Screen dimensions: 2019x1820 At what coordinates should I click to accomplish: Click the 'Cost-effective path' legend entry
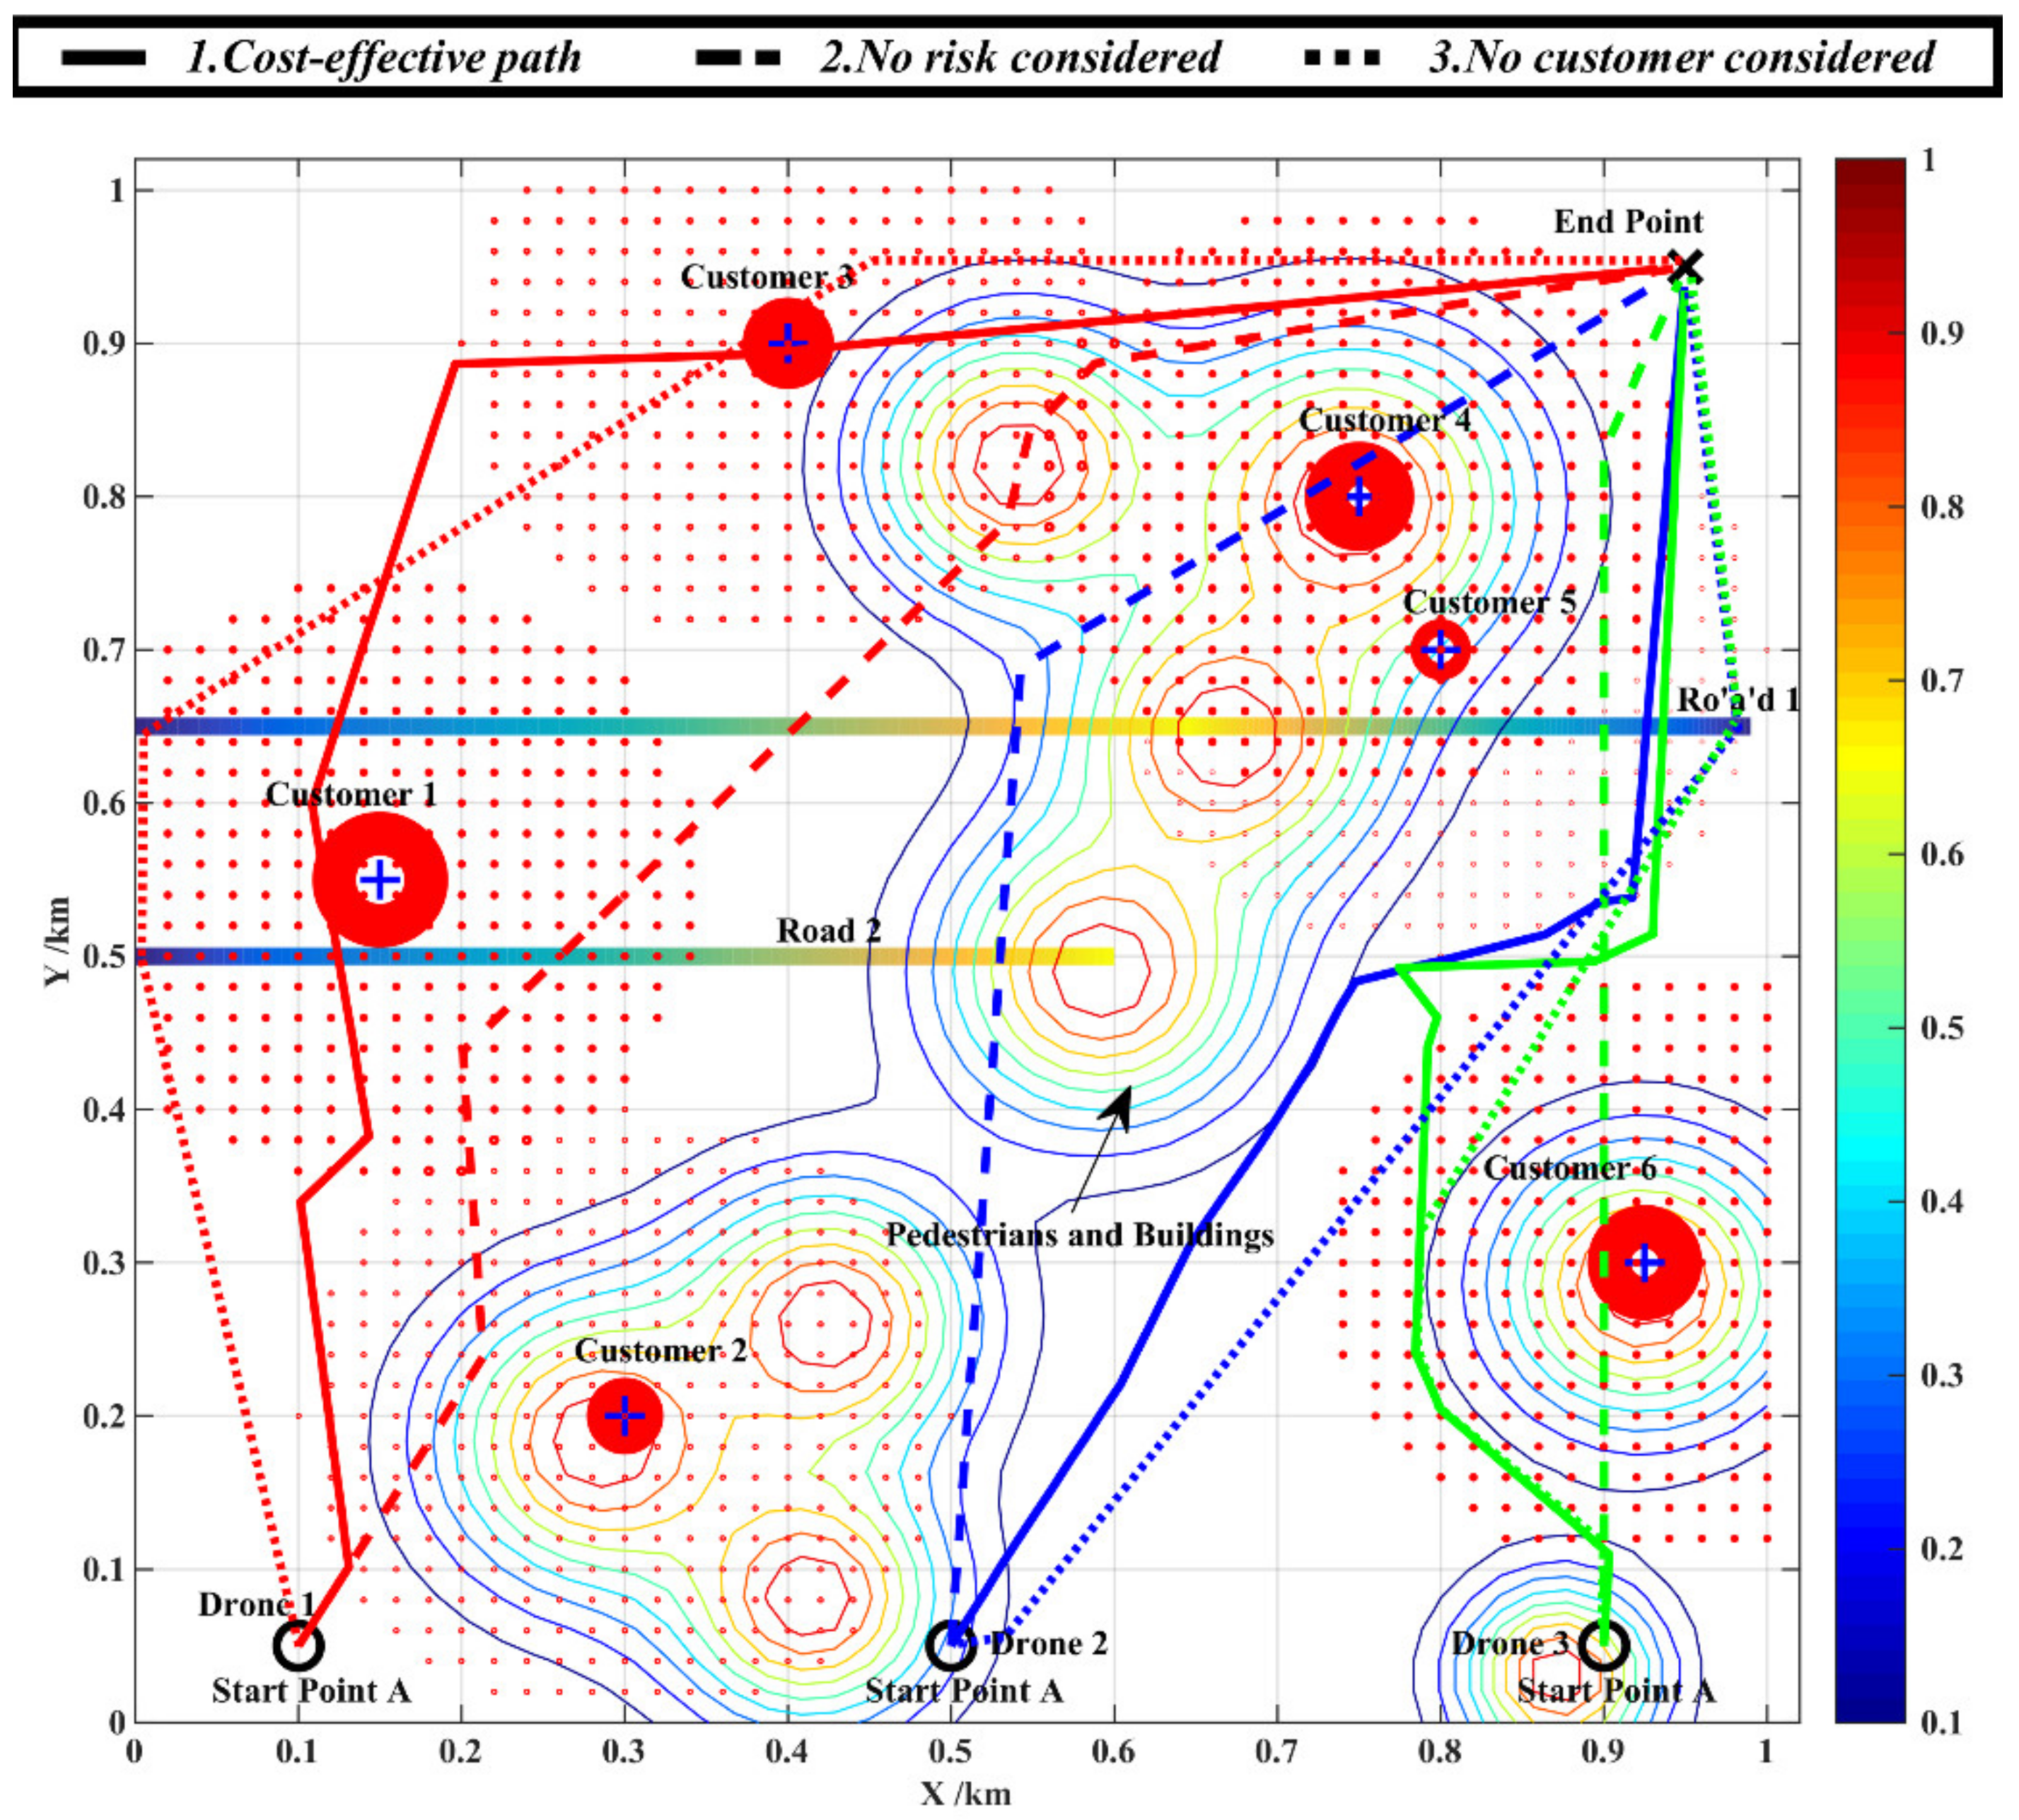click(382, 57)
